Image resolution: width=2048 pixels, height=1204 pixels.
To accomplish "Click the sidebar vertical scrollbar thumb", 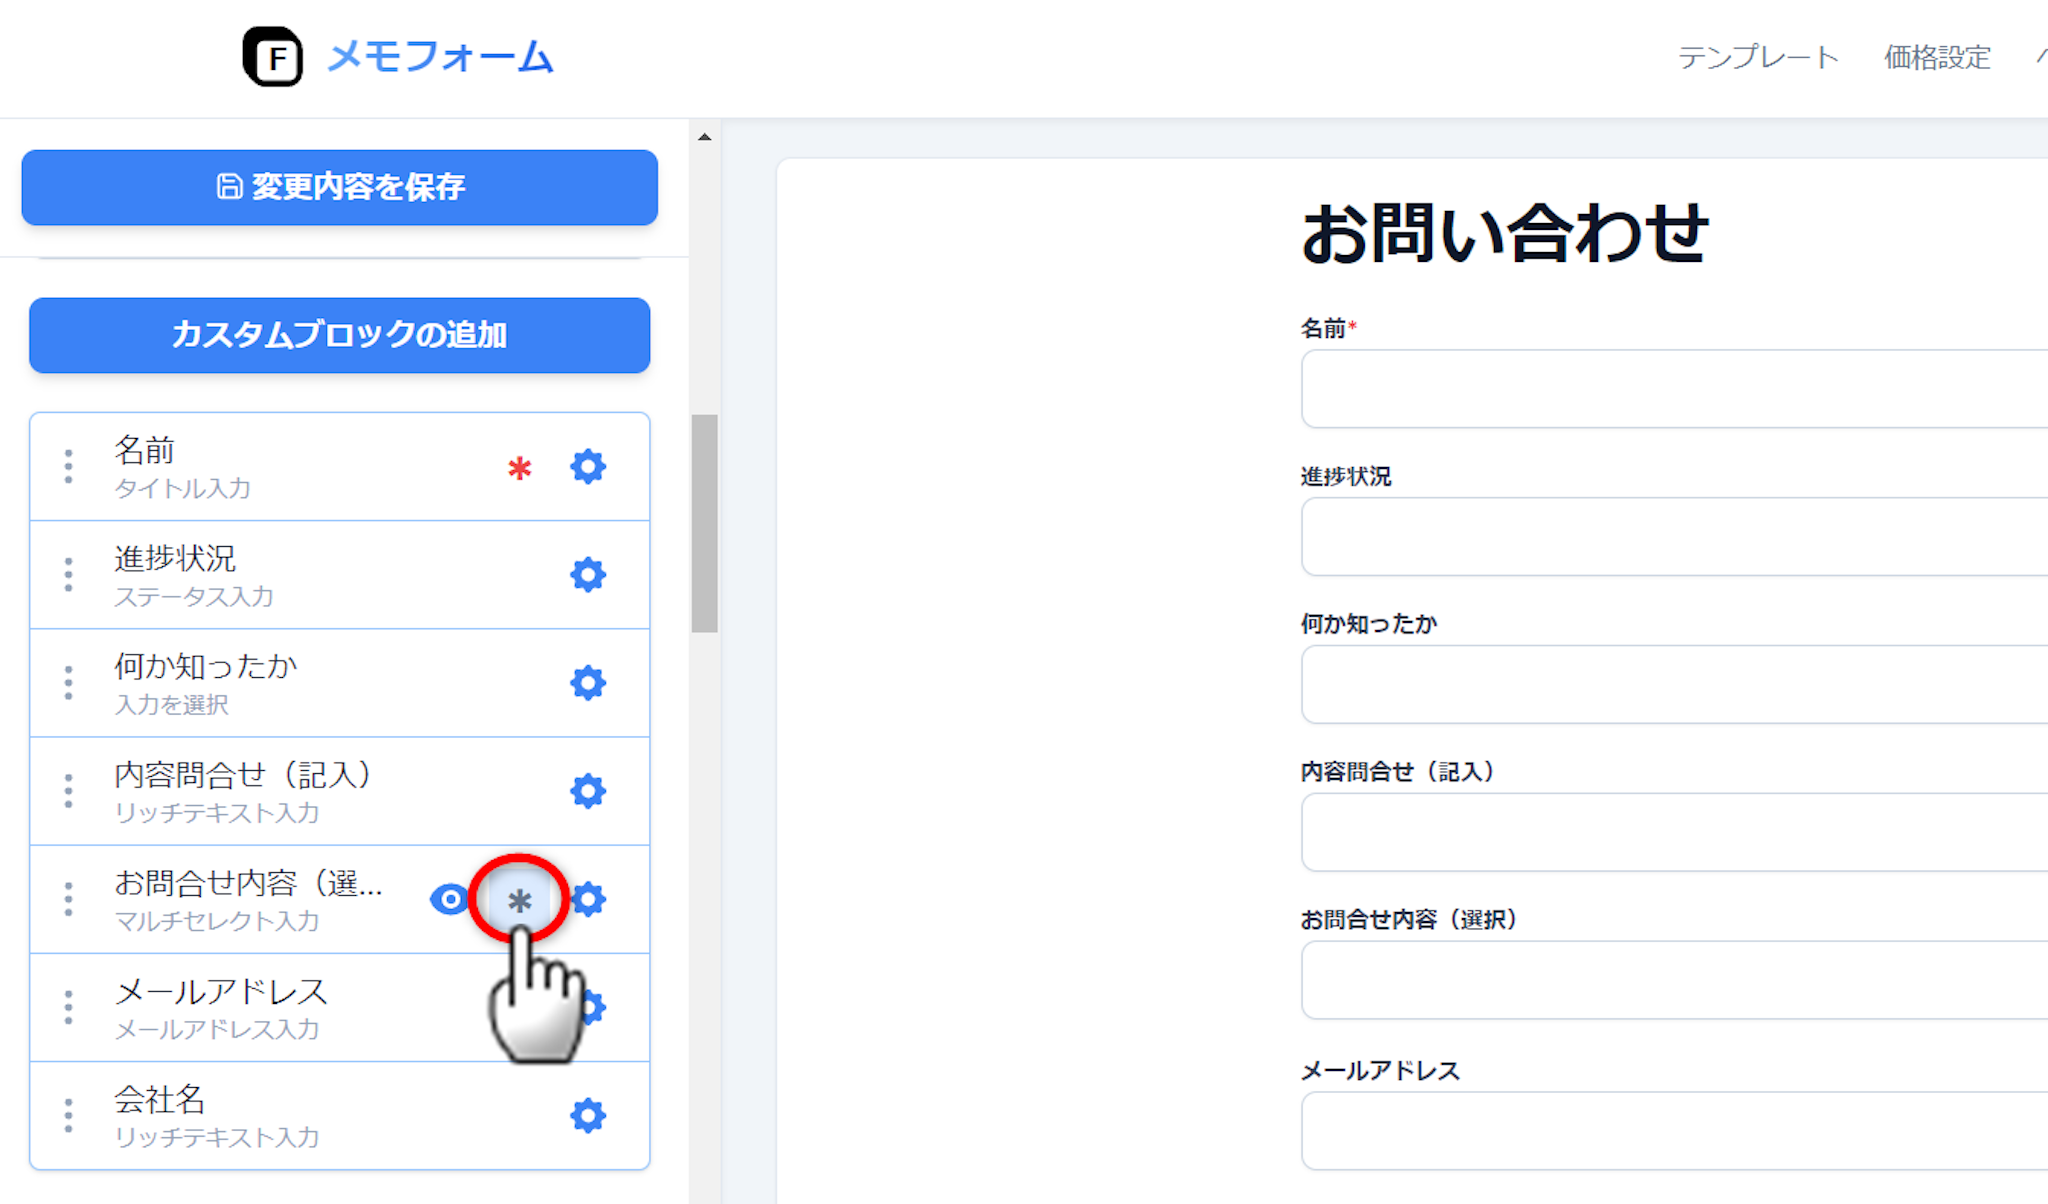I will click(705, 523).
